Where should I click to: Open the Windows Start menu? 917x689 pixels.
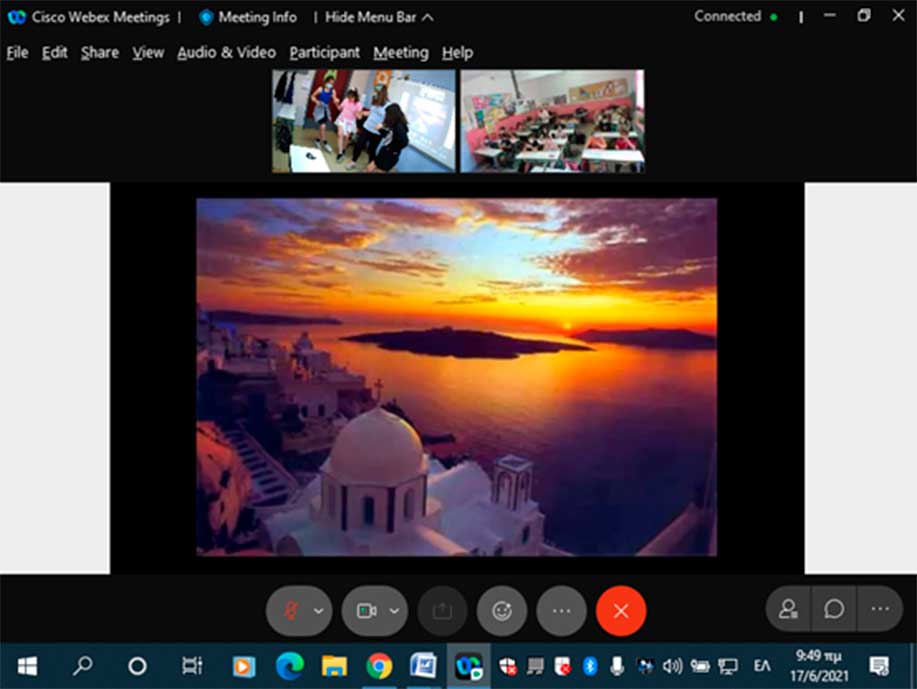pos(27,666)
